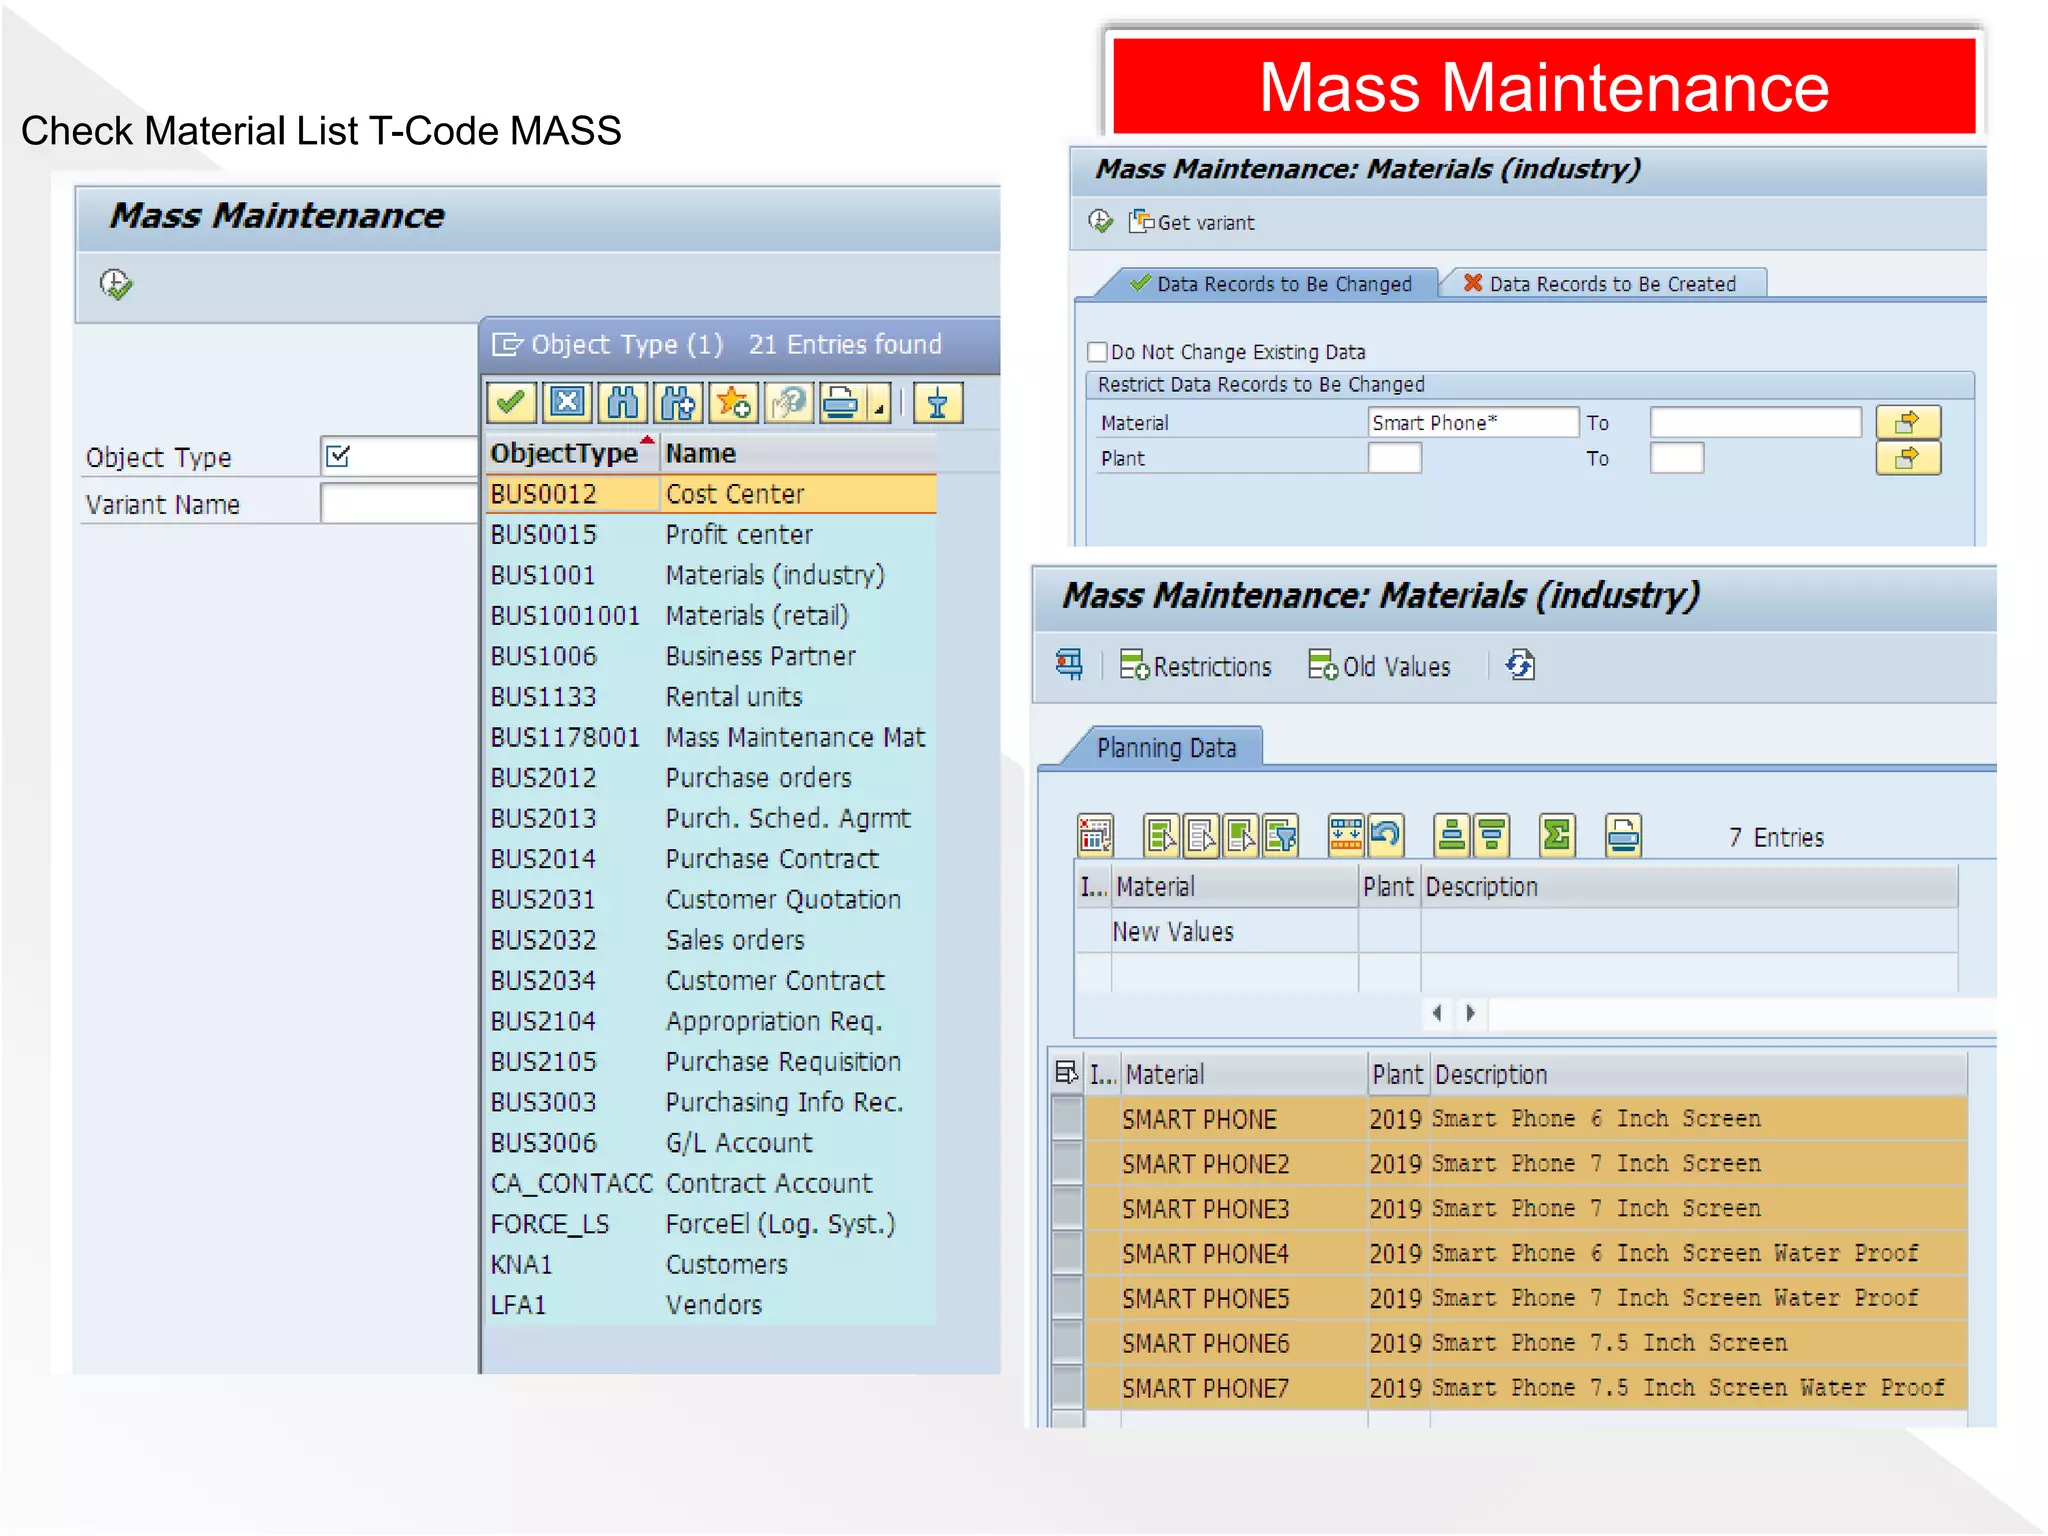
Task: Select row selector for SMART PHONE4
Action: click(x=1068, y=1254)
